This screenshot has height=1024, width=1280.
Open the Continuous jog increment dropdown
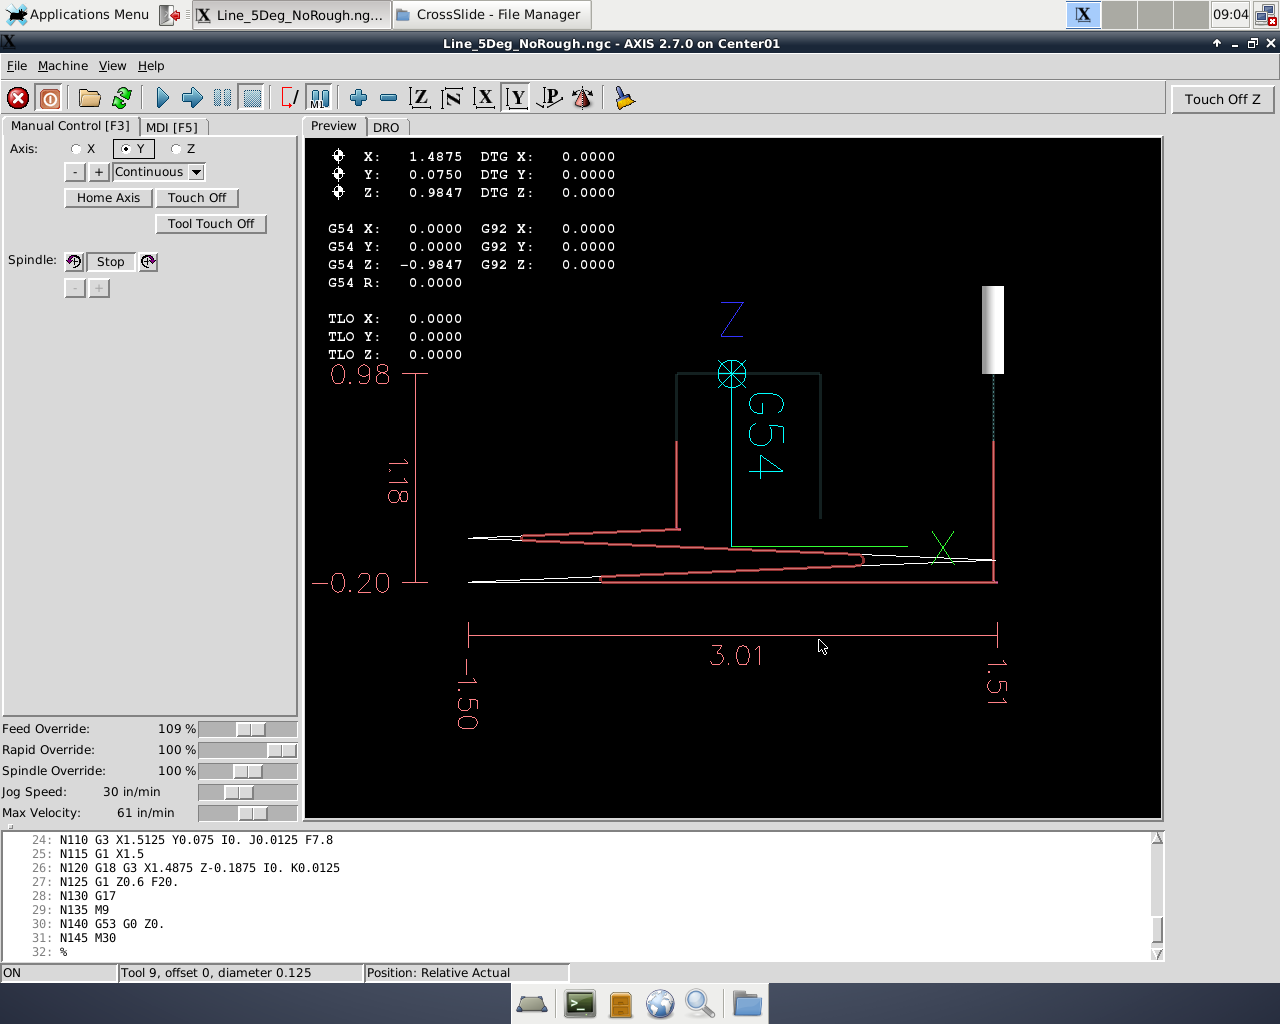tap(157, 171)
